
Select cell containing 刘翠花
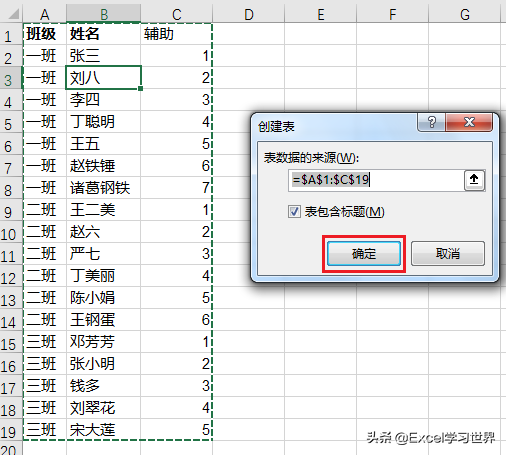[104, 408]
